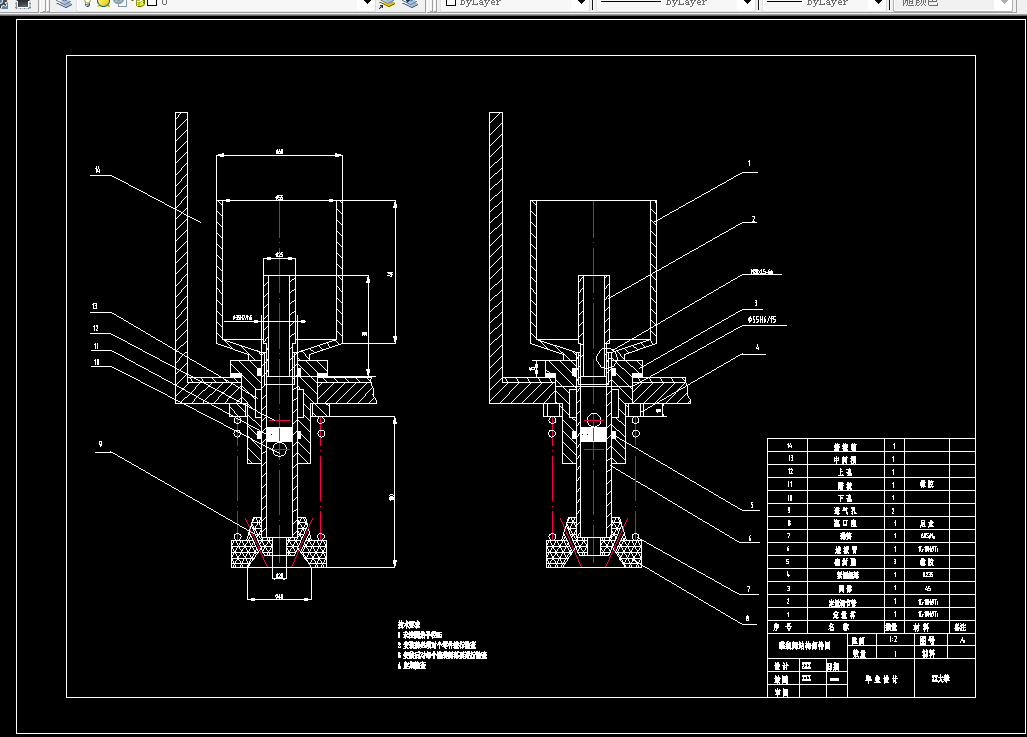The width and height of the screenshot is (1027, 737).
Task: Select balloon number 11 label
Action: (96, 346)
